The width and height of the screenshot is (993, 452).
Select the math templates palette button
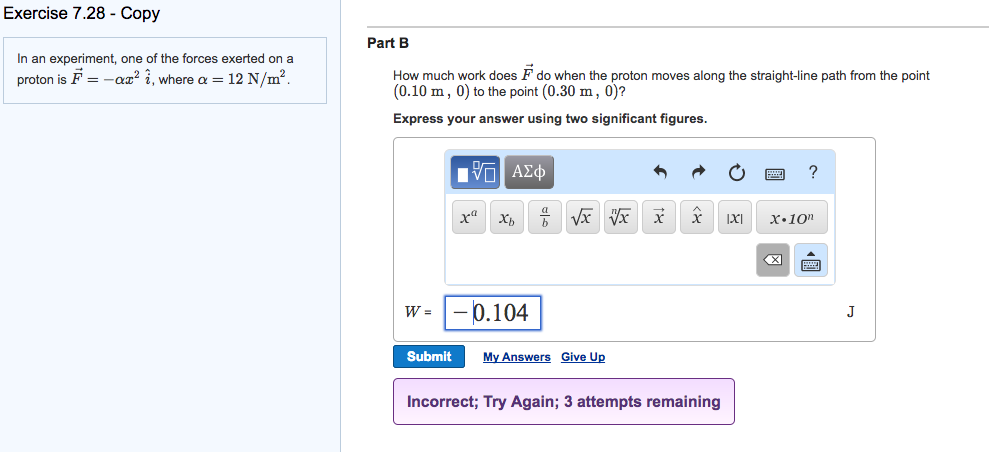475,172
